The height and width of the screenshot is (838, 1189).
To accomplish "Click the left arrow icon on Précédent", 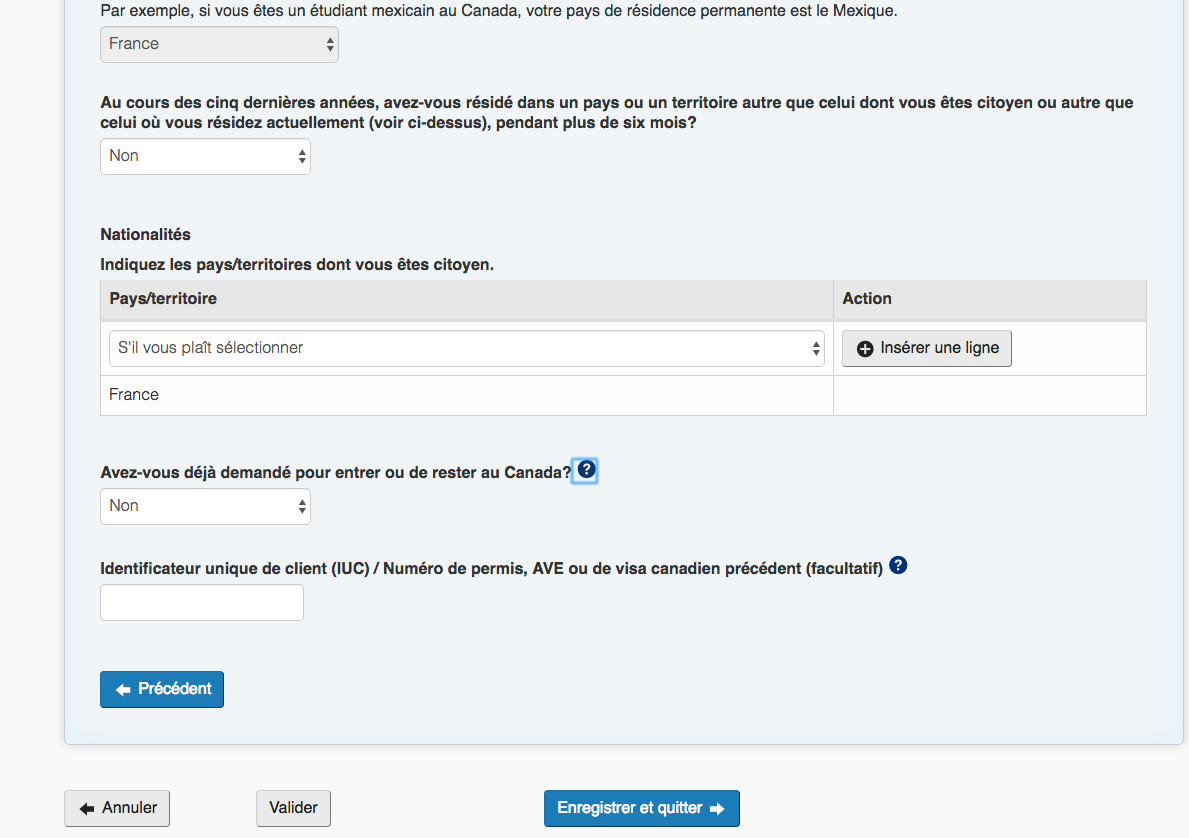I will pyautogui.click(x=123, y=690).
